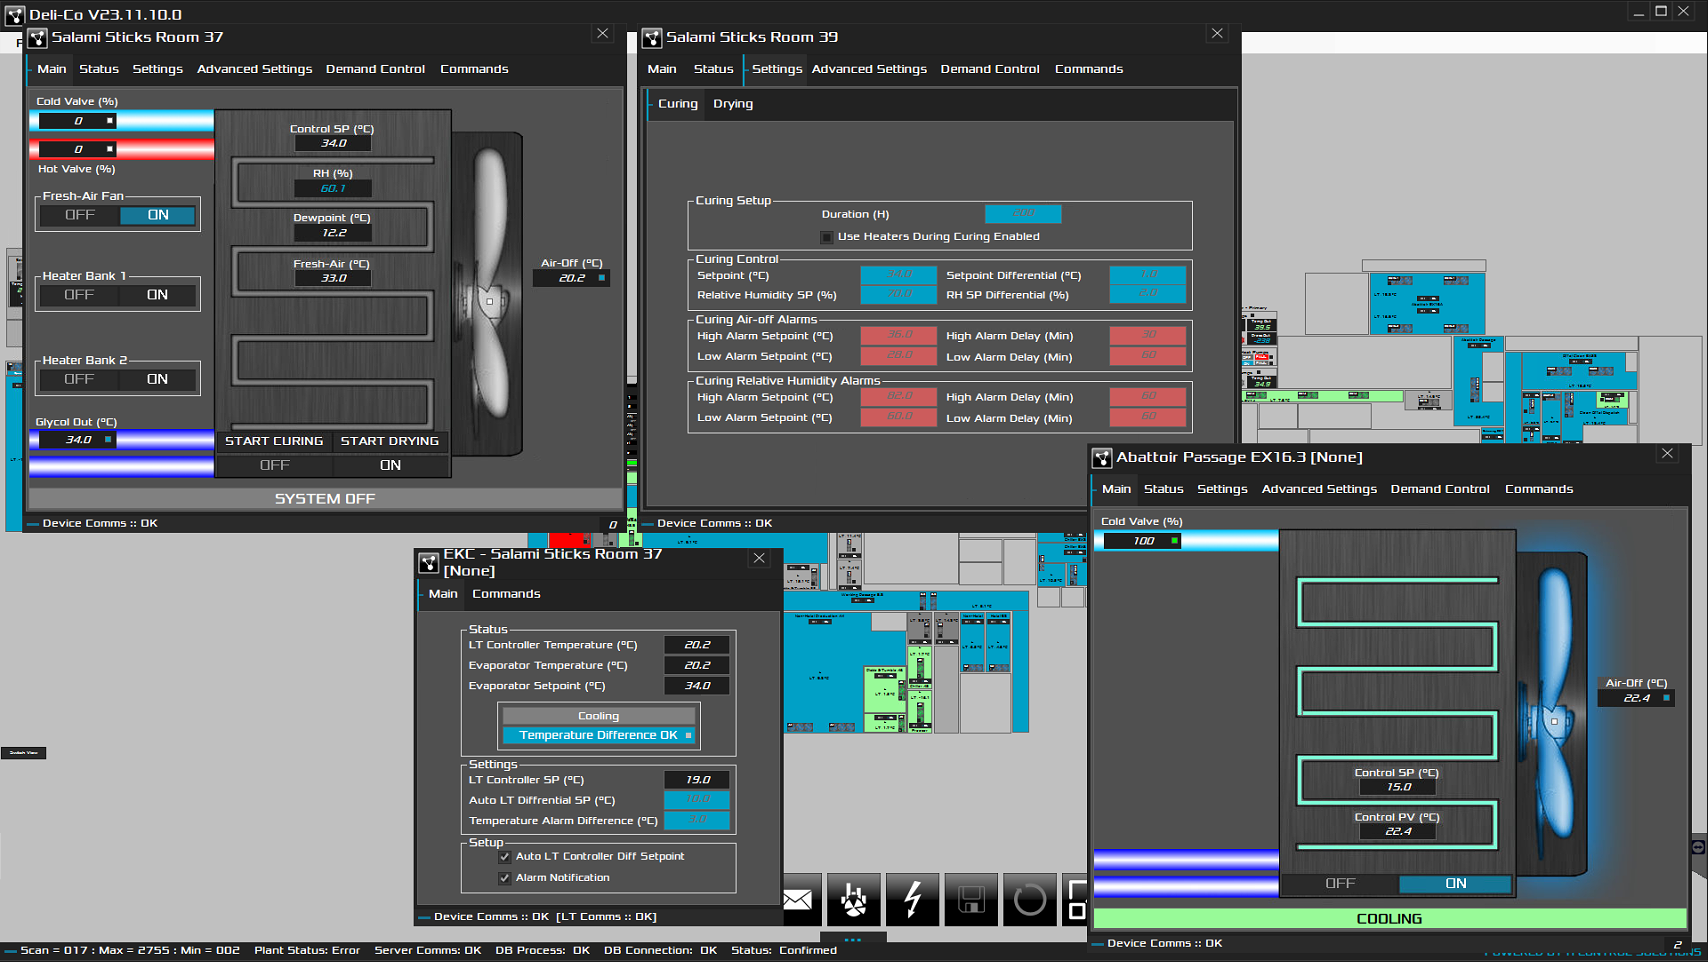Click Control PV value 22.4 in Abattoir Passage
The width and height of the screenshot is (1708, 962).
click(1398, 831)
